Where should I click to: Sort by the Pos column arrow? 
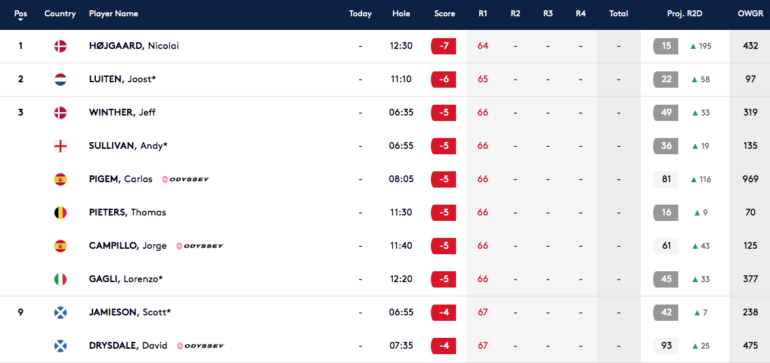pos(21,20)
